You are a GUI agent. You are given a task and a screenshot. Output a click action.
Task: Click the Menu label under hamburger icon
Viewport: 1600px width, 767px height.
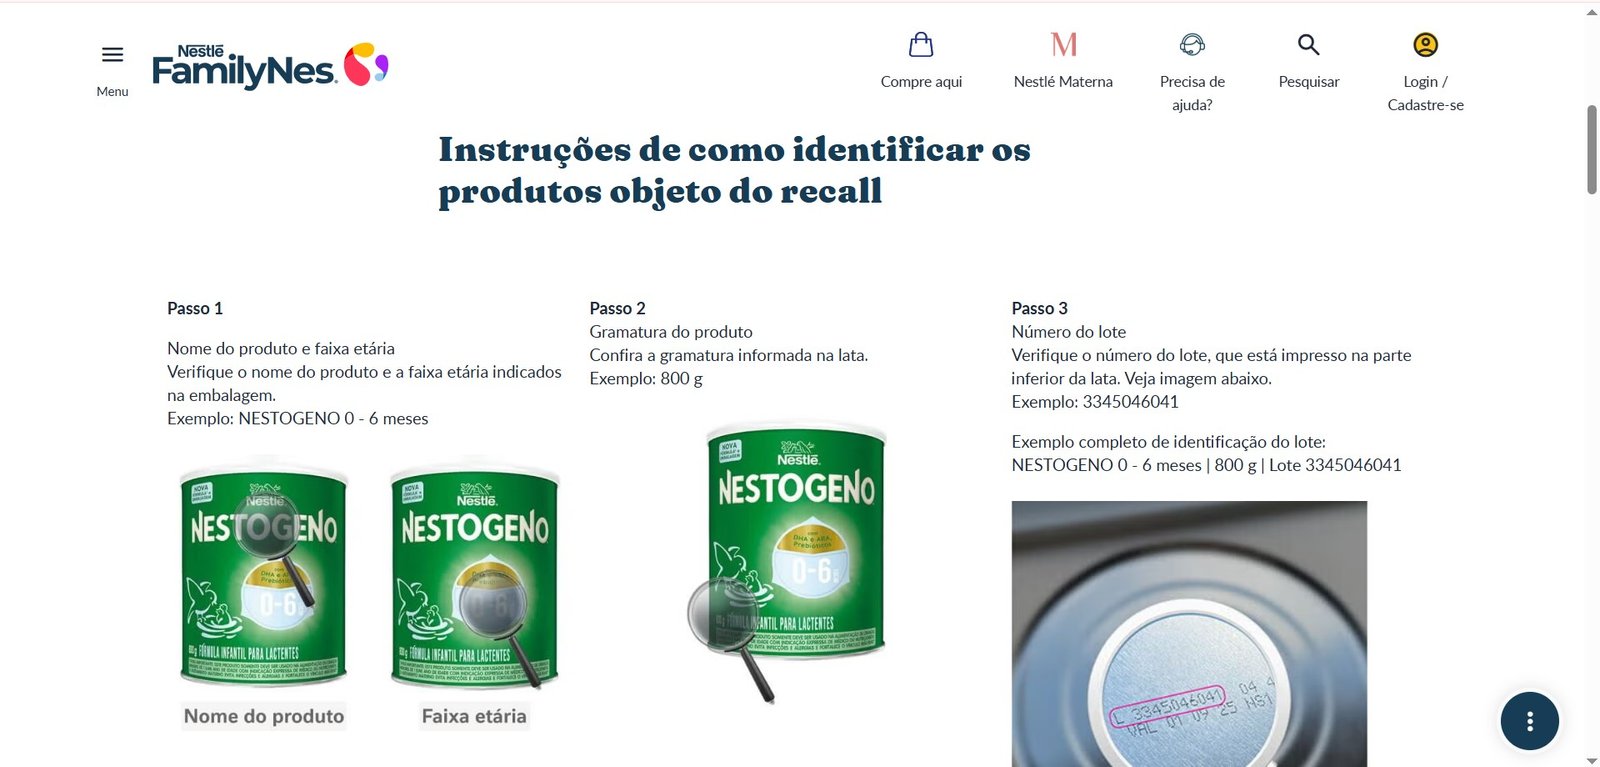coord(113,91)
